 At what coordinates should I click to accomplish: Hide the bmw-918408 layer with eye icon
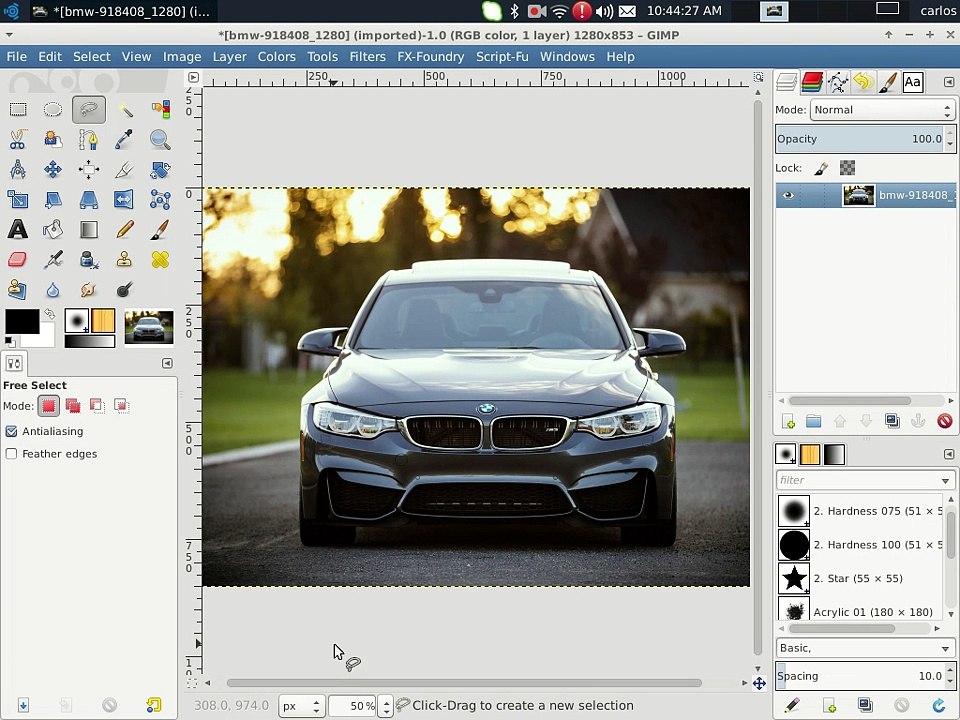click(788, 195)
